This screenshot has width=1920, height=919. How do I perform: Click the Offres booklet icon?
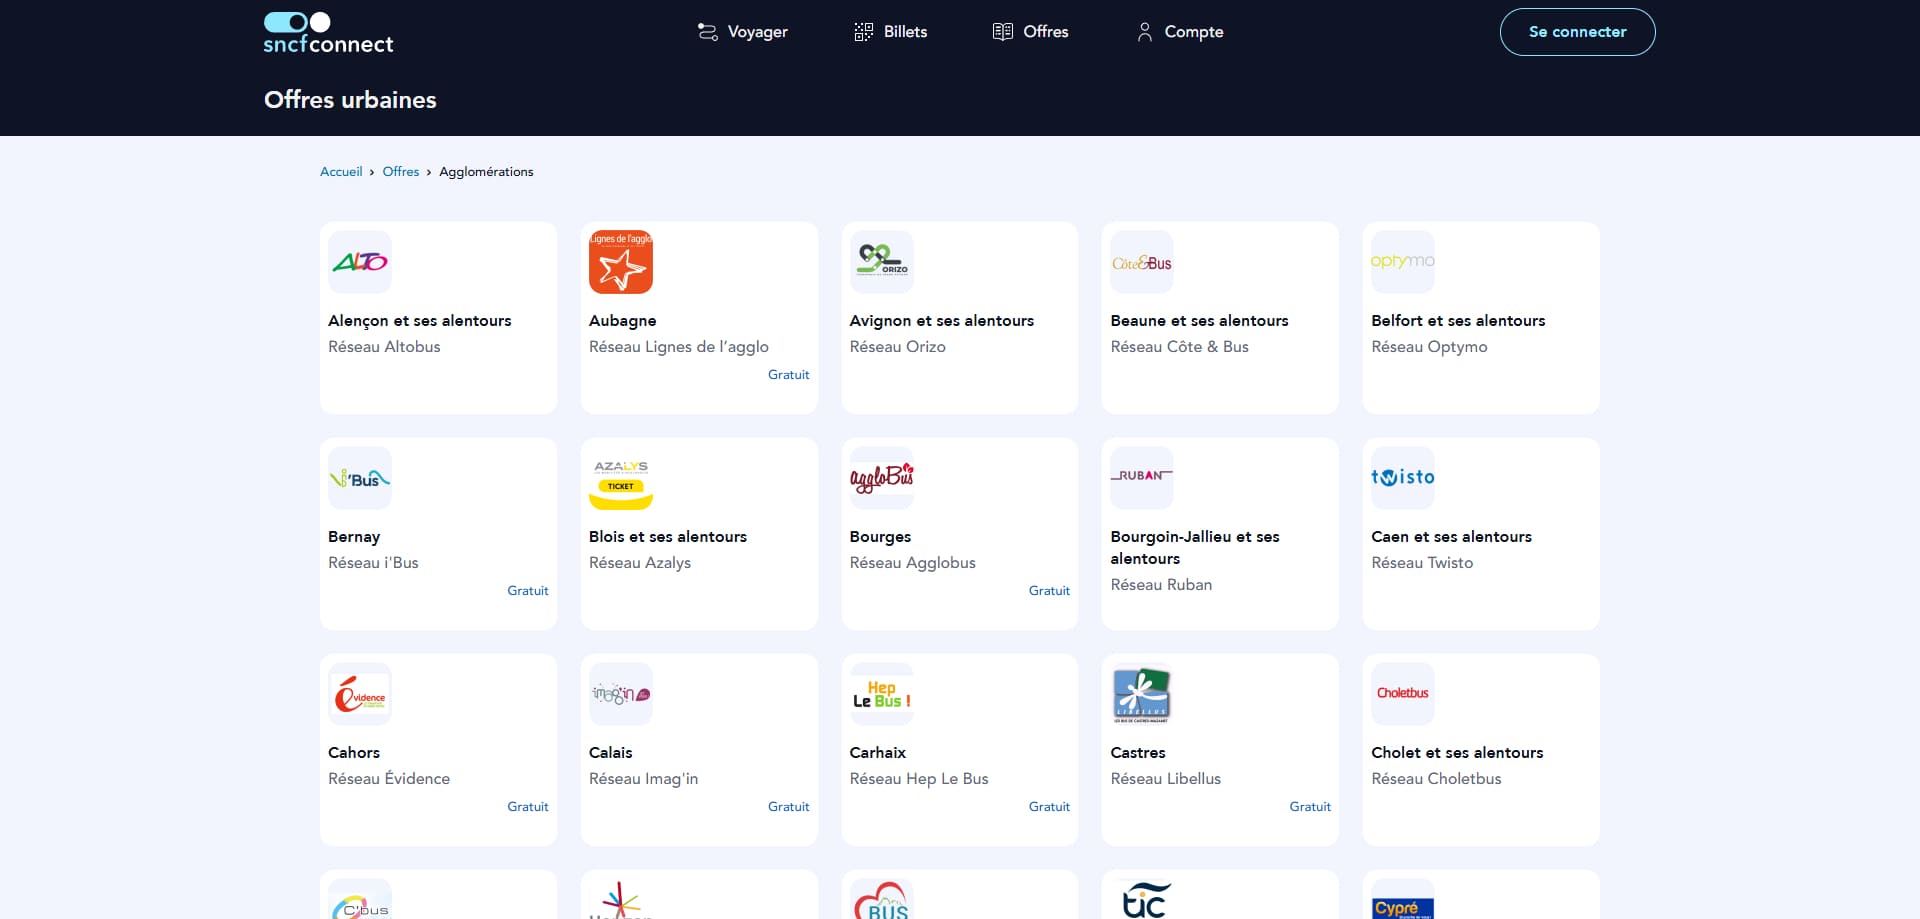click(x=1003, y=32)
